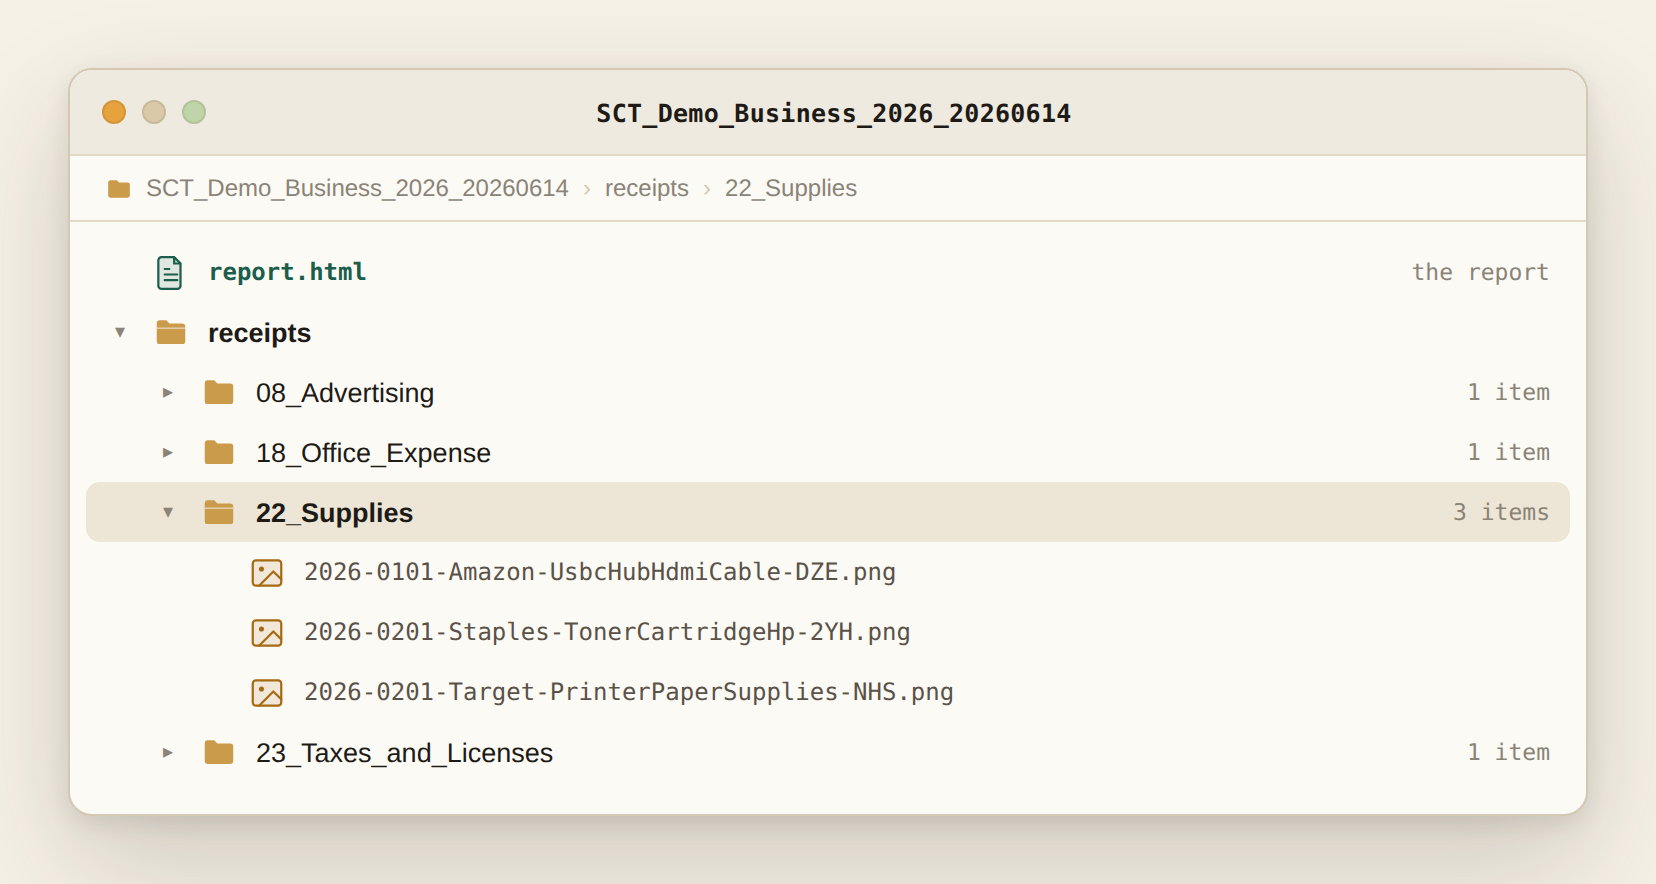
Task: Click image icon for Target PrinterPaperSupplies receipt
Action: point(267,693)
